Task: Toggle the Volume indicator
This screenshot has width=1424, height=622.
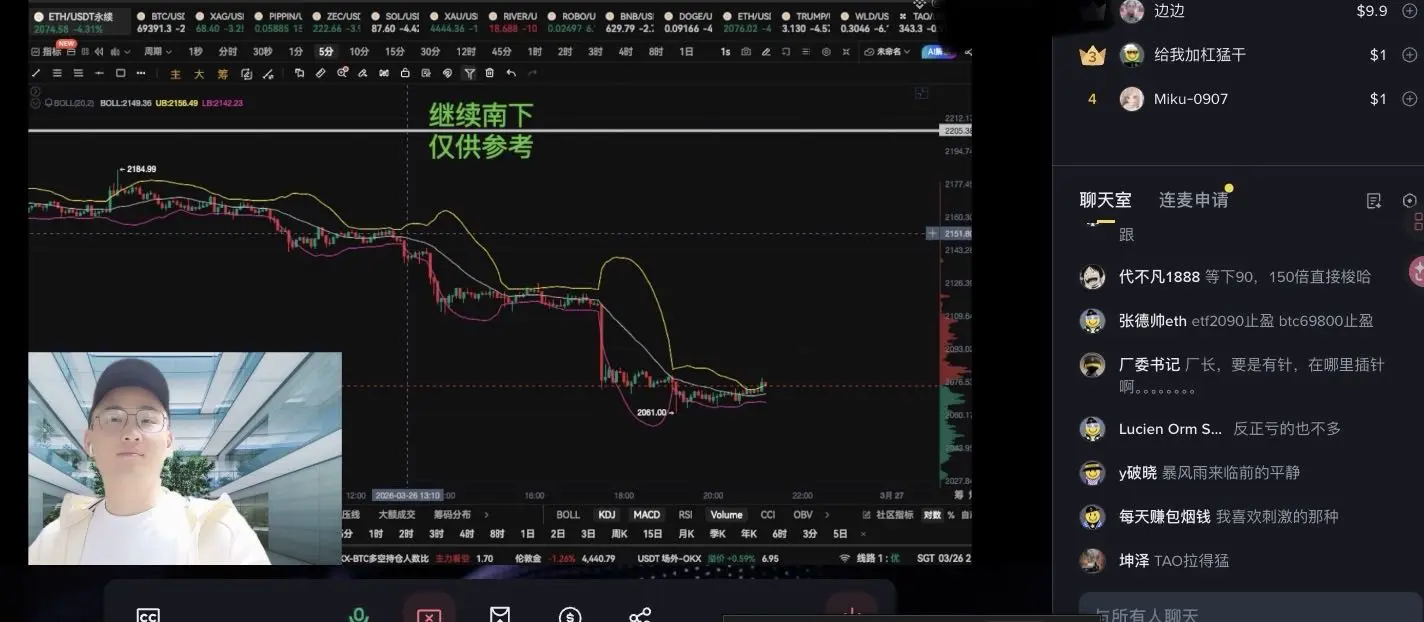Action: 726,515
